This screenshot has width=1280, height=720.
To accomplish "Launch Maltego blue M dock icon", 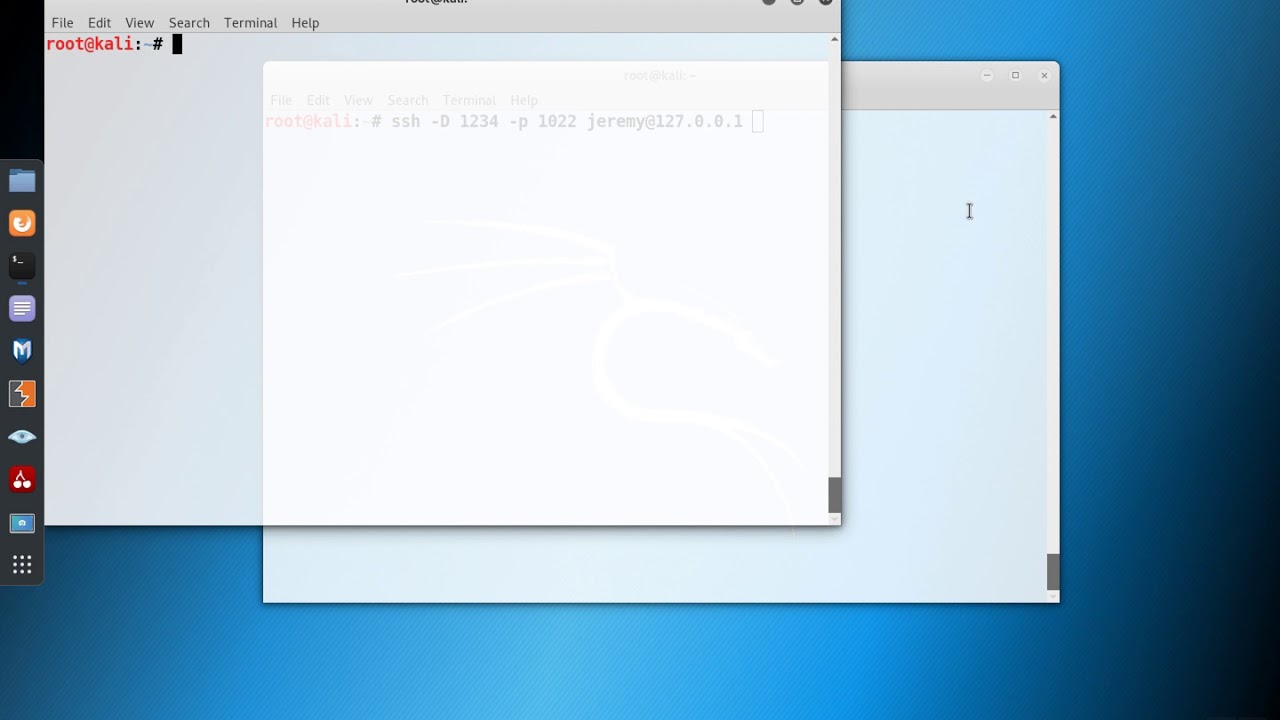I will click(x=22, y=351).
